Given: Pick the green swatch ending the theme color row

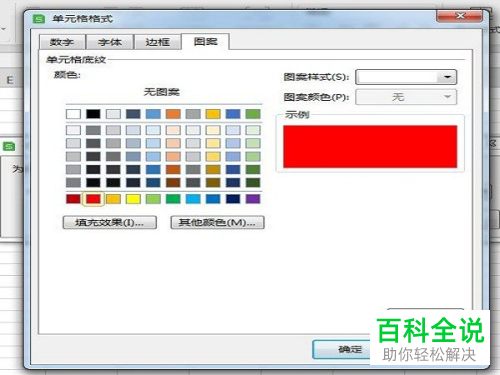Looking at the screenshot, I should point(253,114).
